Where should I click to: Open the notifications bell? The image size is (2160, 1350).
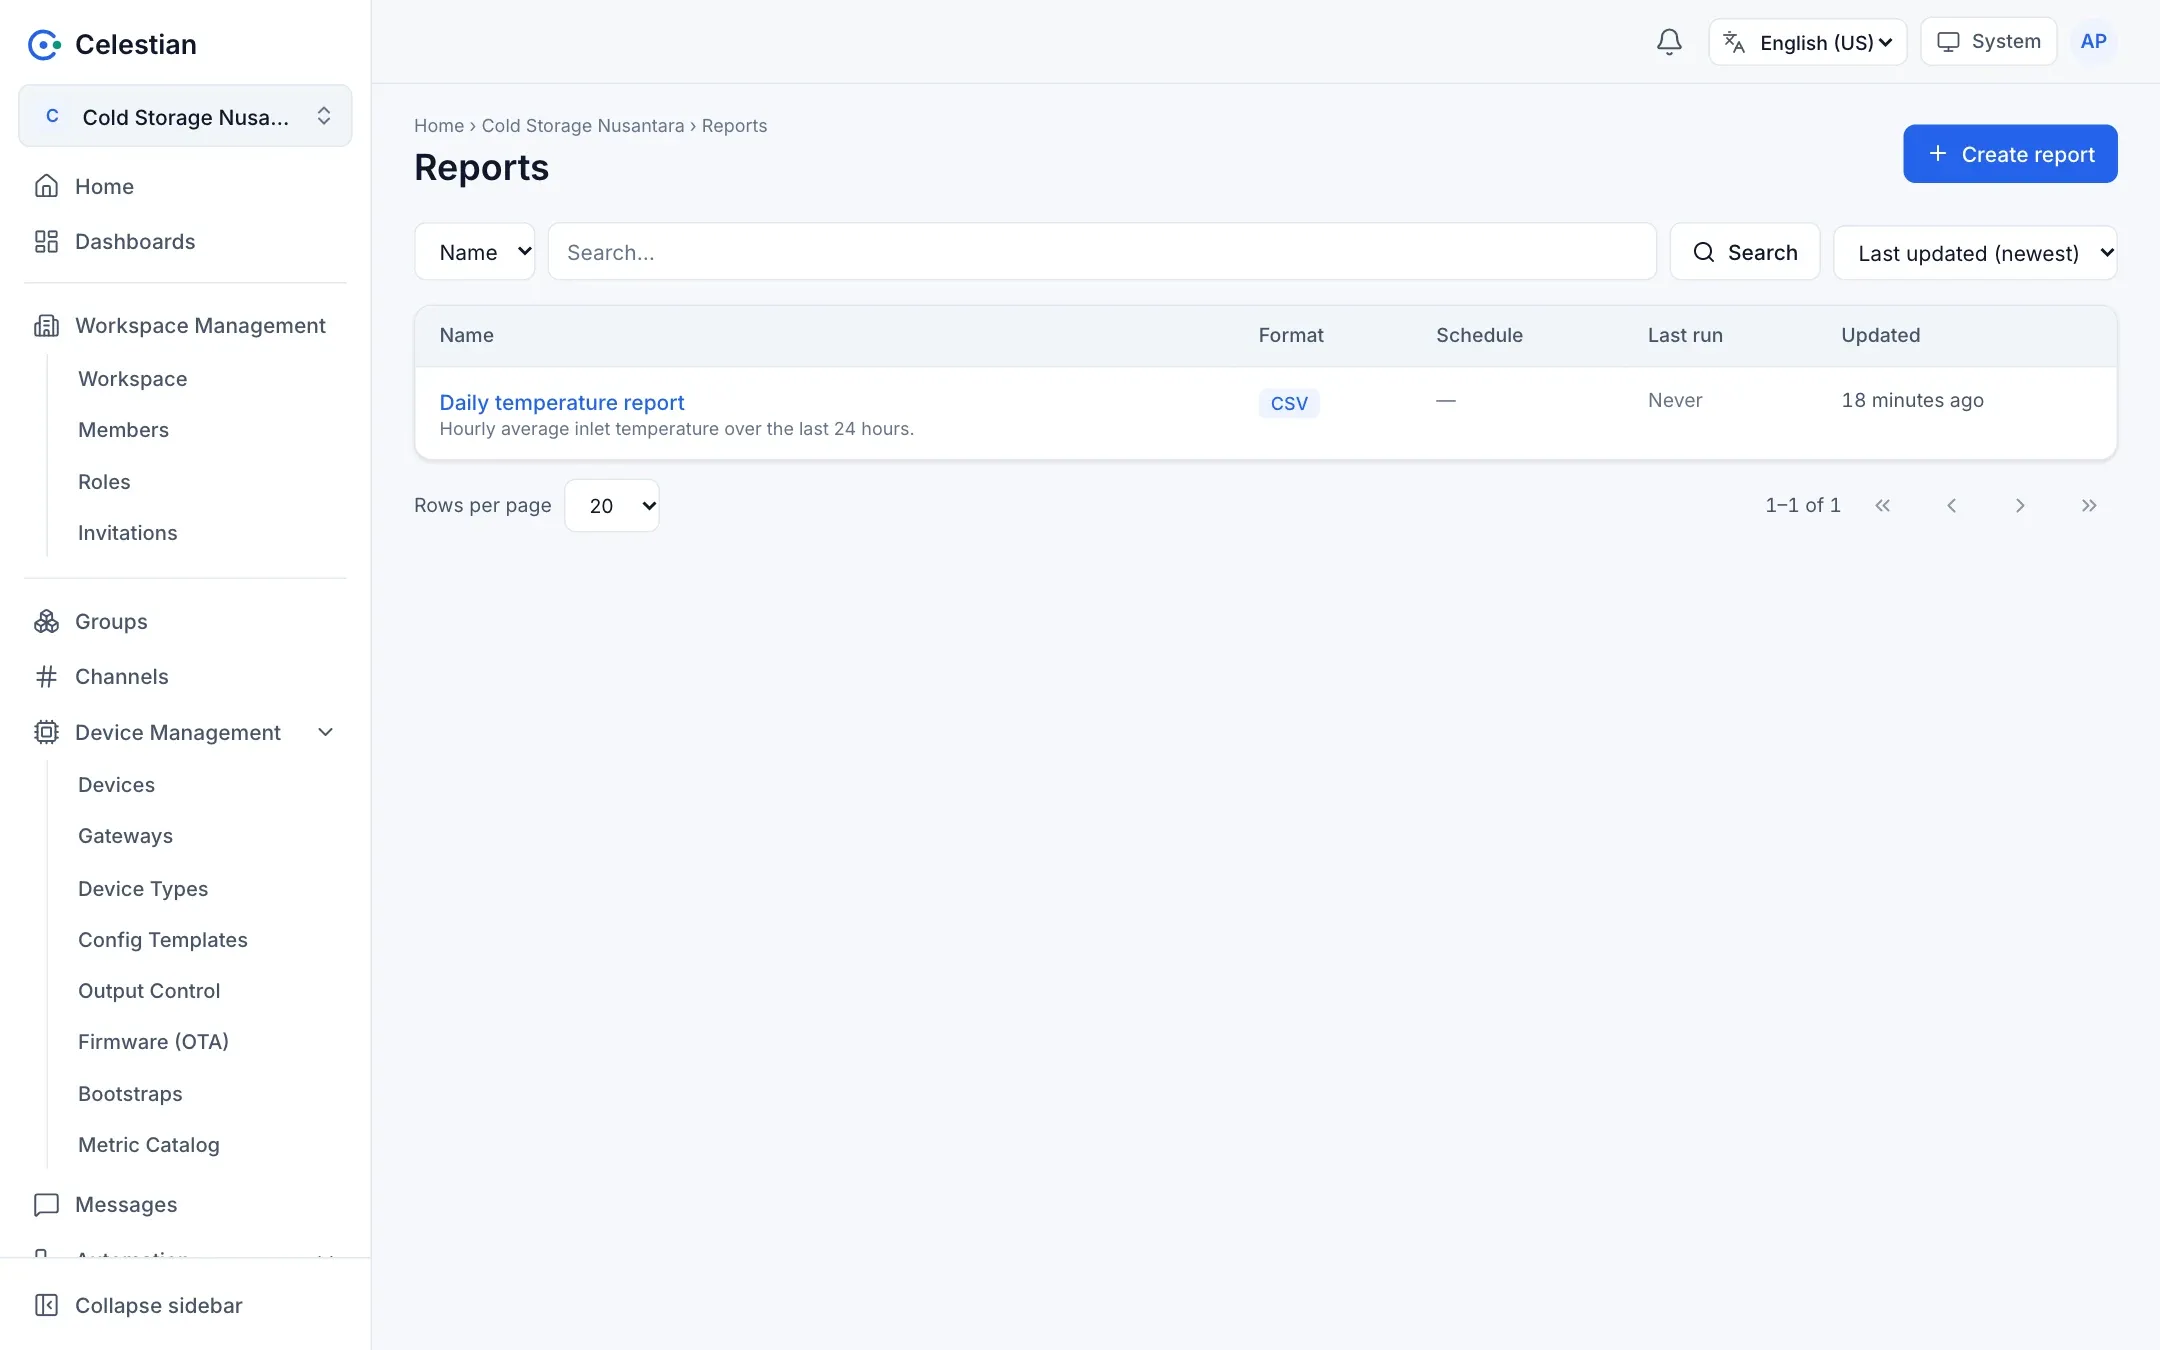[x=1669, y=42]
